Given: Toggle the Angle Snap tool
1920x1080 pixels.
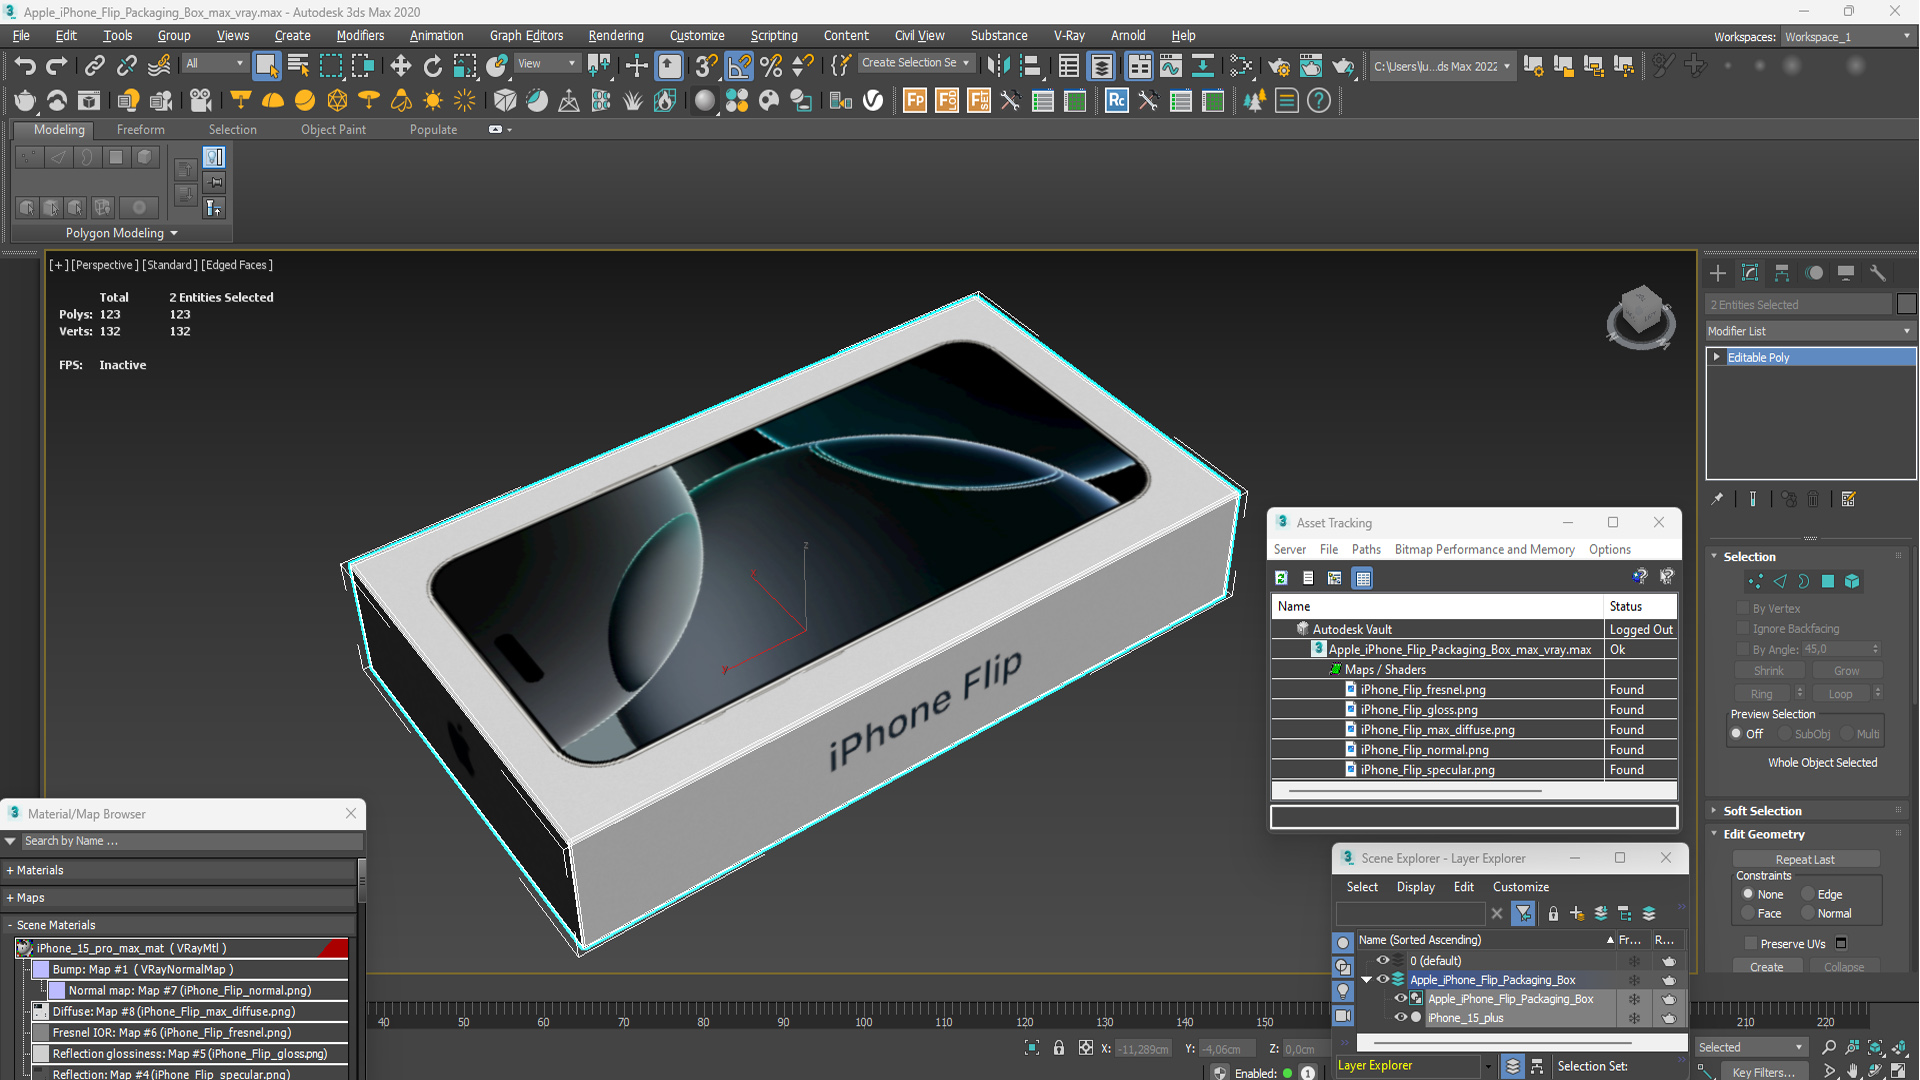Looking at the screenshot, I should coord(739,66).
